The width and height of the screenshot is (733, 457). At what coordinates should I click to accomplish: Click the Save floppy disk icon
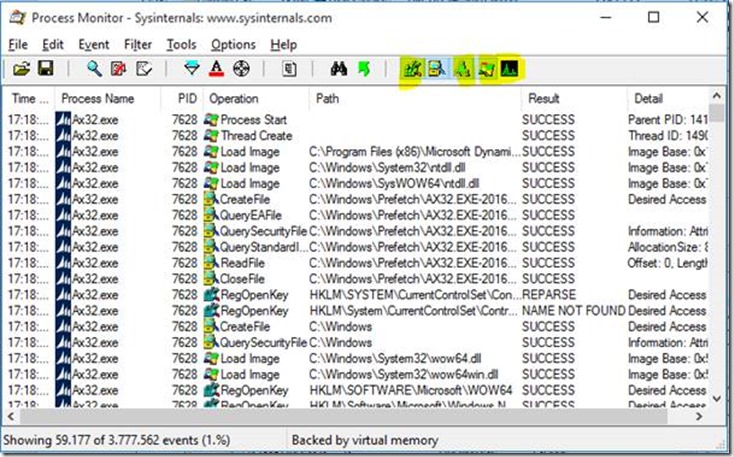45,69
